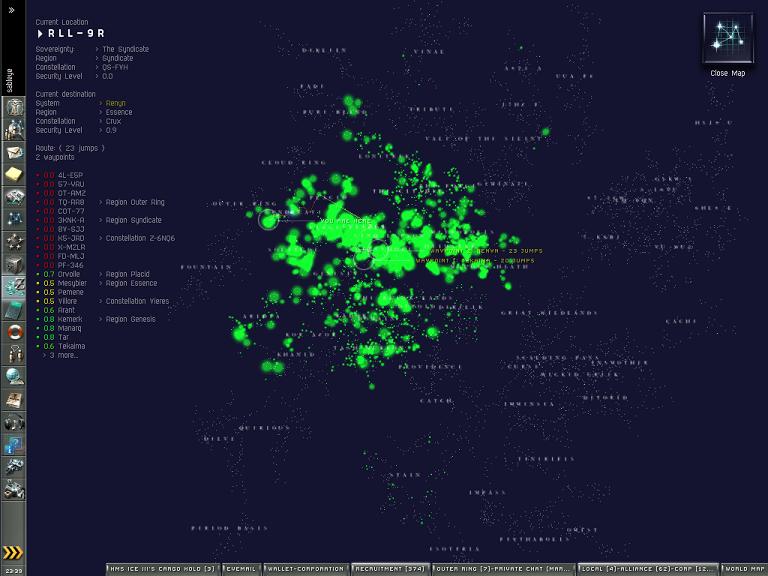Click the gray cube assets icon
This screenshot has height=576, width=768.
14,264
